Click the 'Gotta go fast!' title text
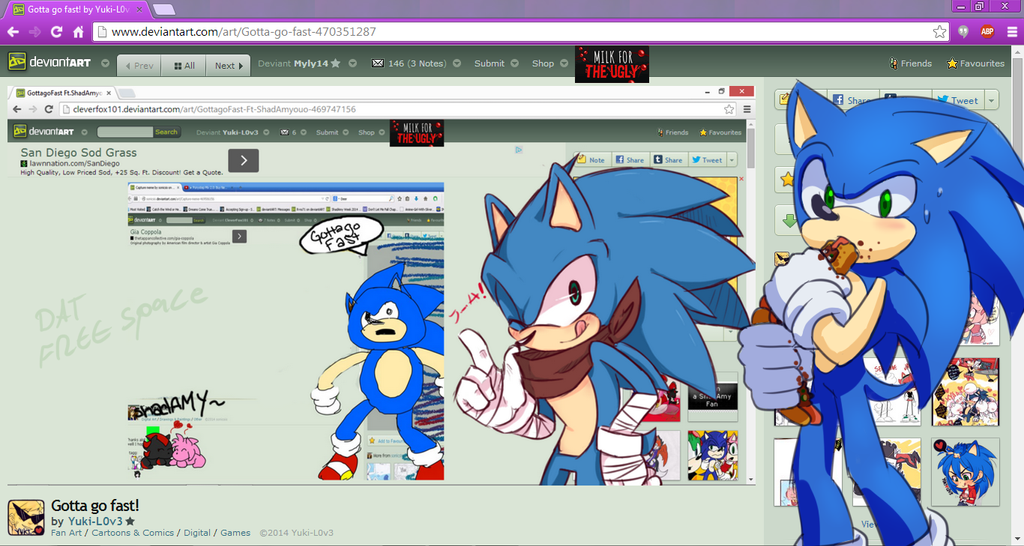Viewport: 1024px width, 546px height. coord(95,505)
